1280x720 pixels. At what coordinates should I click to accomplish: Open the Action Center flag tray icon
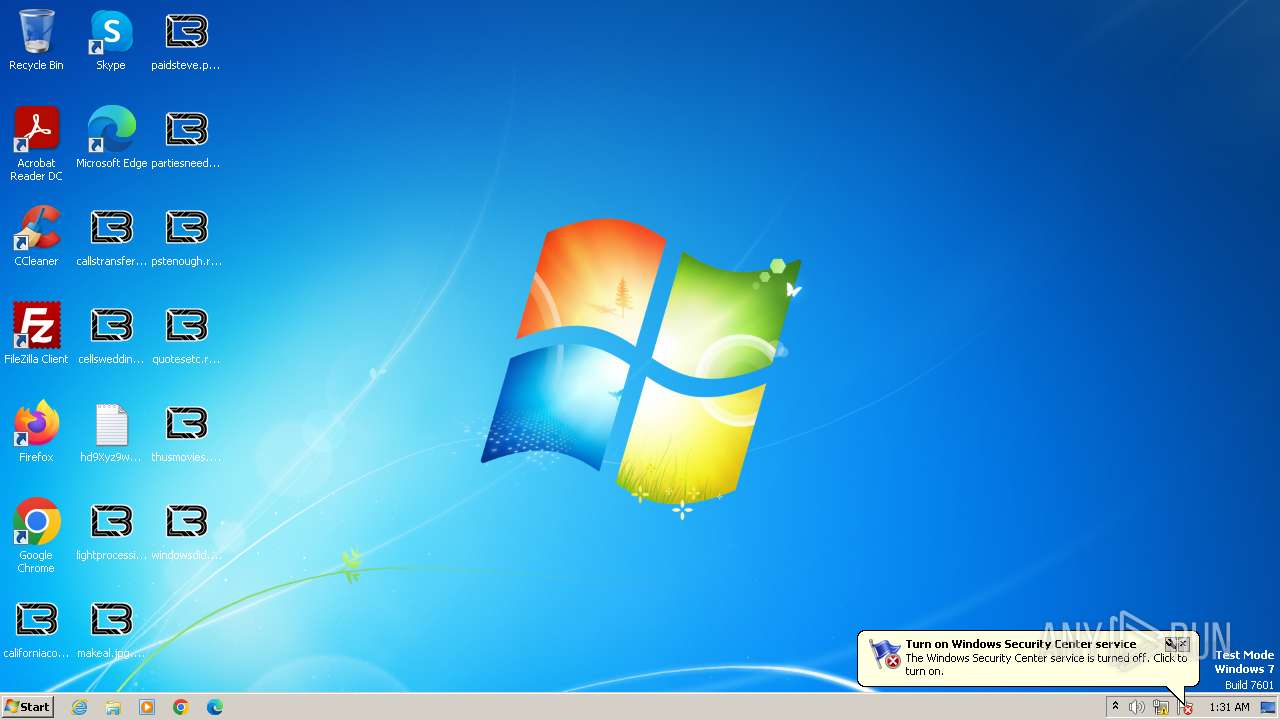[x=1186, y=707]
